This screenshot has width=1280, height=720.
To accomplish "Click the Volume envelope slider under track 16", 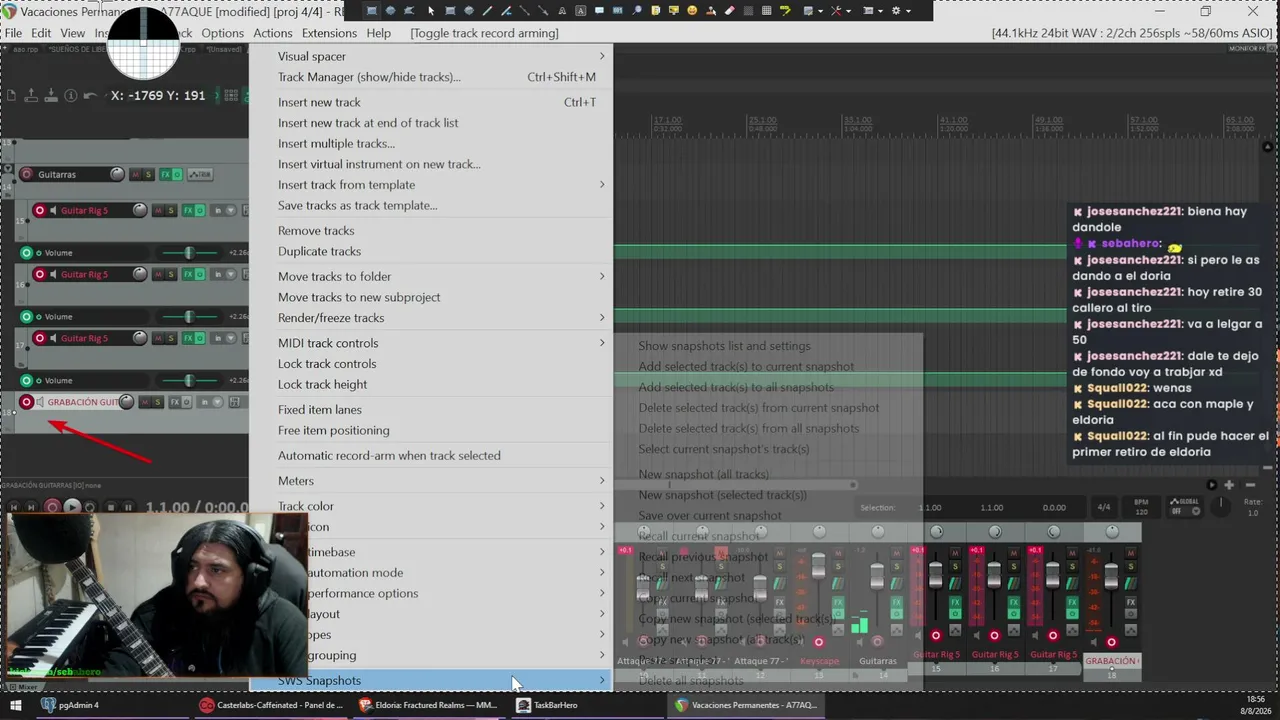I will [x=188, y=317].
